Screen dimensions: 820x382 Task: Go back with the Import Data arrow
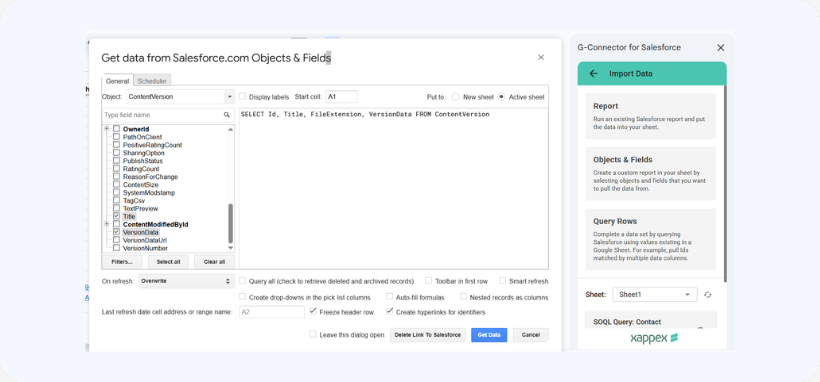point(593,74)
